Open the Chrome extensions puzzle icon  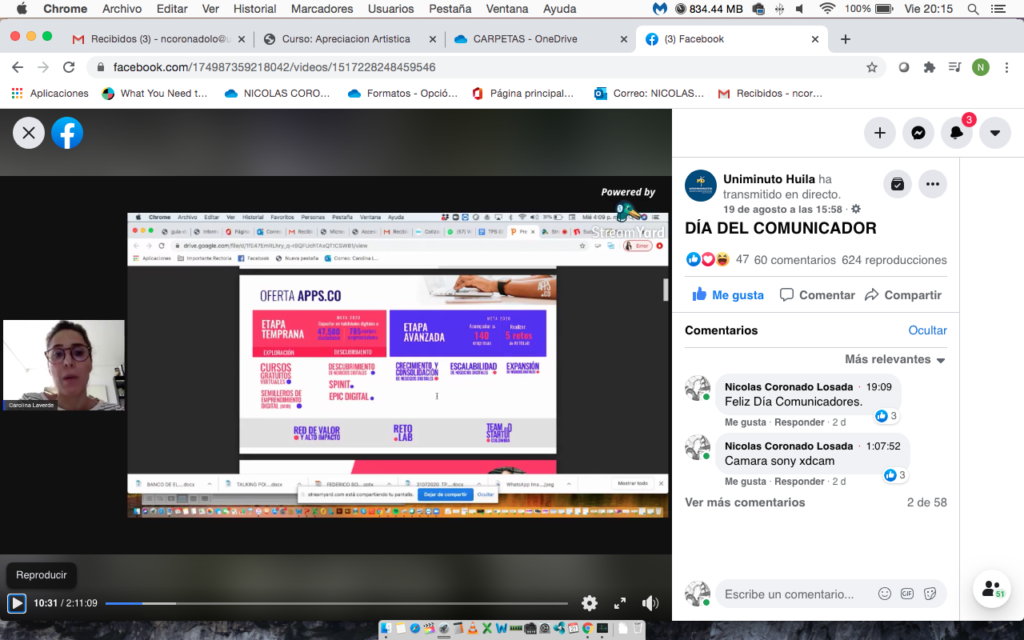929,67
